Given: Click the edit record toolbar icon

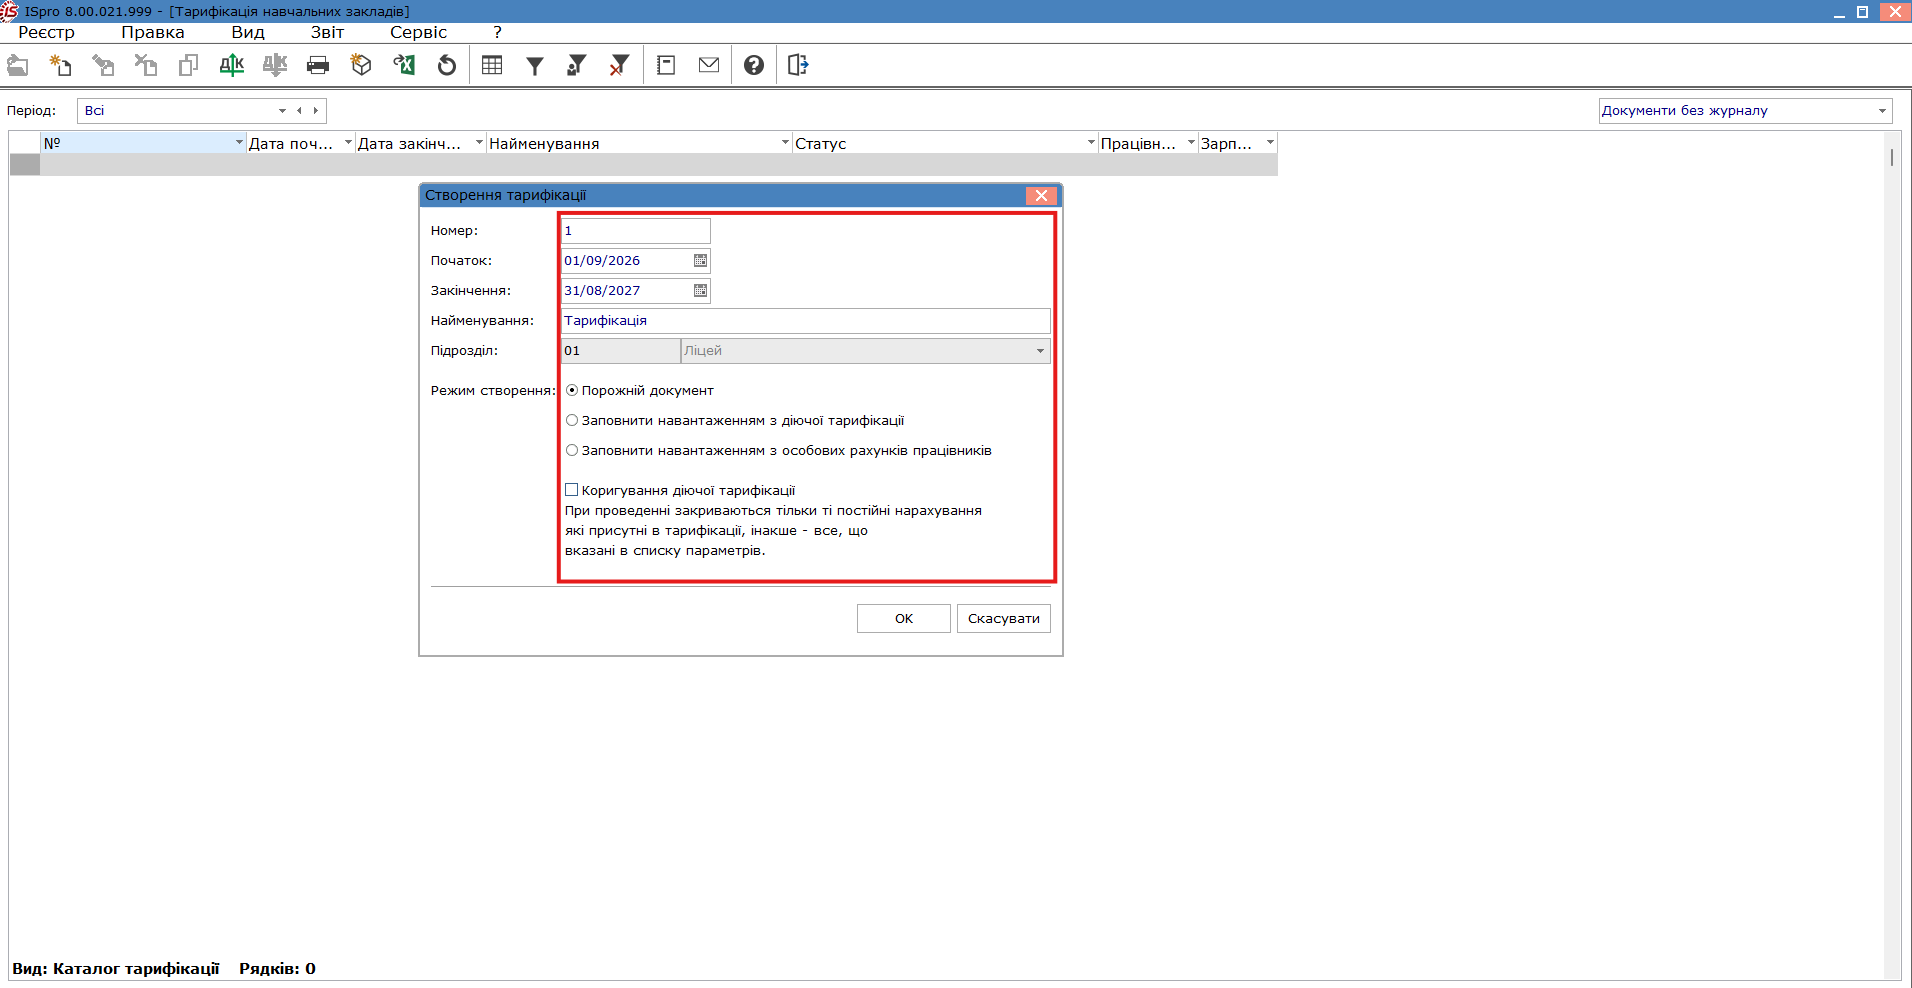Looking at the screenshot, I should point(103,66).
